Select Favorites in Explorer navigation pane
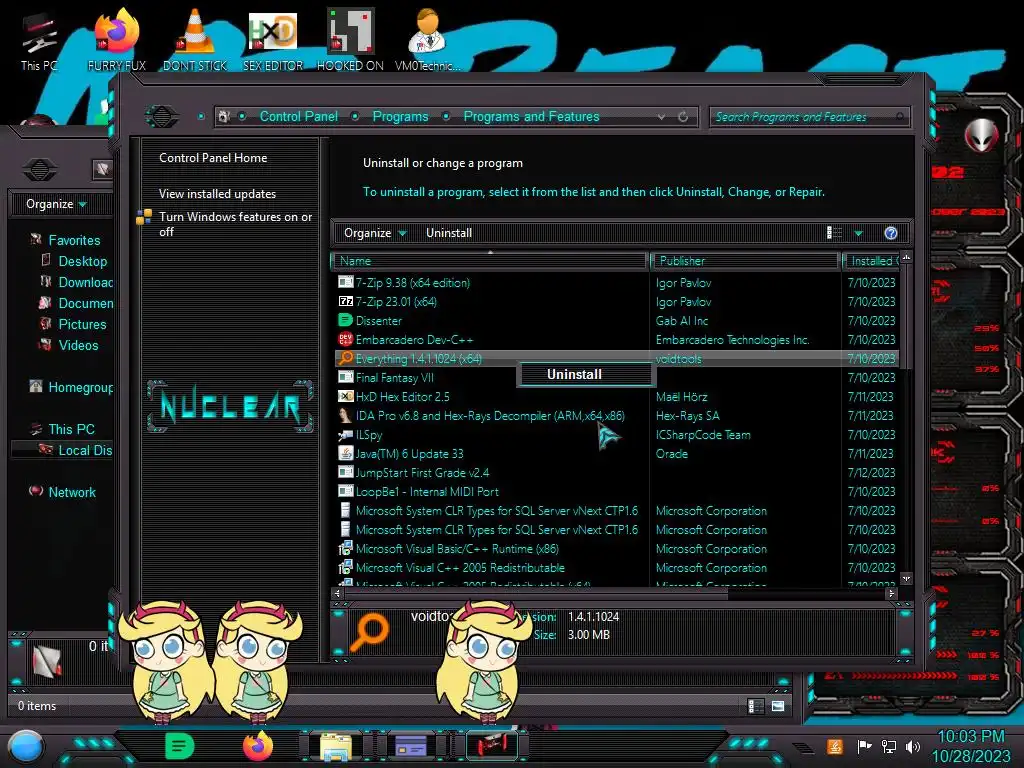The image size is (1024, 768). point(74,240)
